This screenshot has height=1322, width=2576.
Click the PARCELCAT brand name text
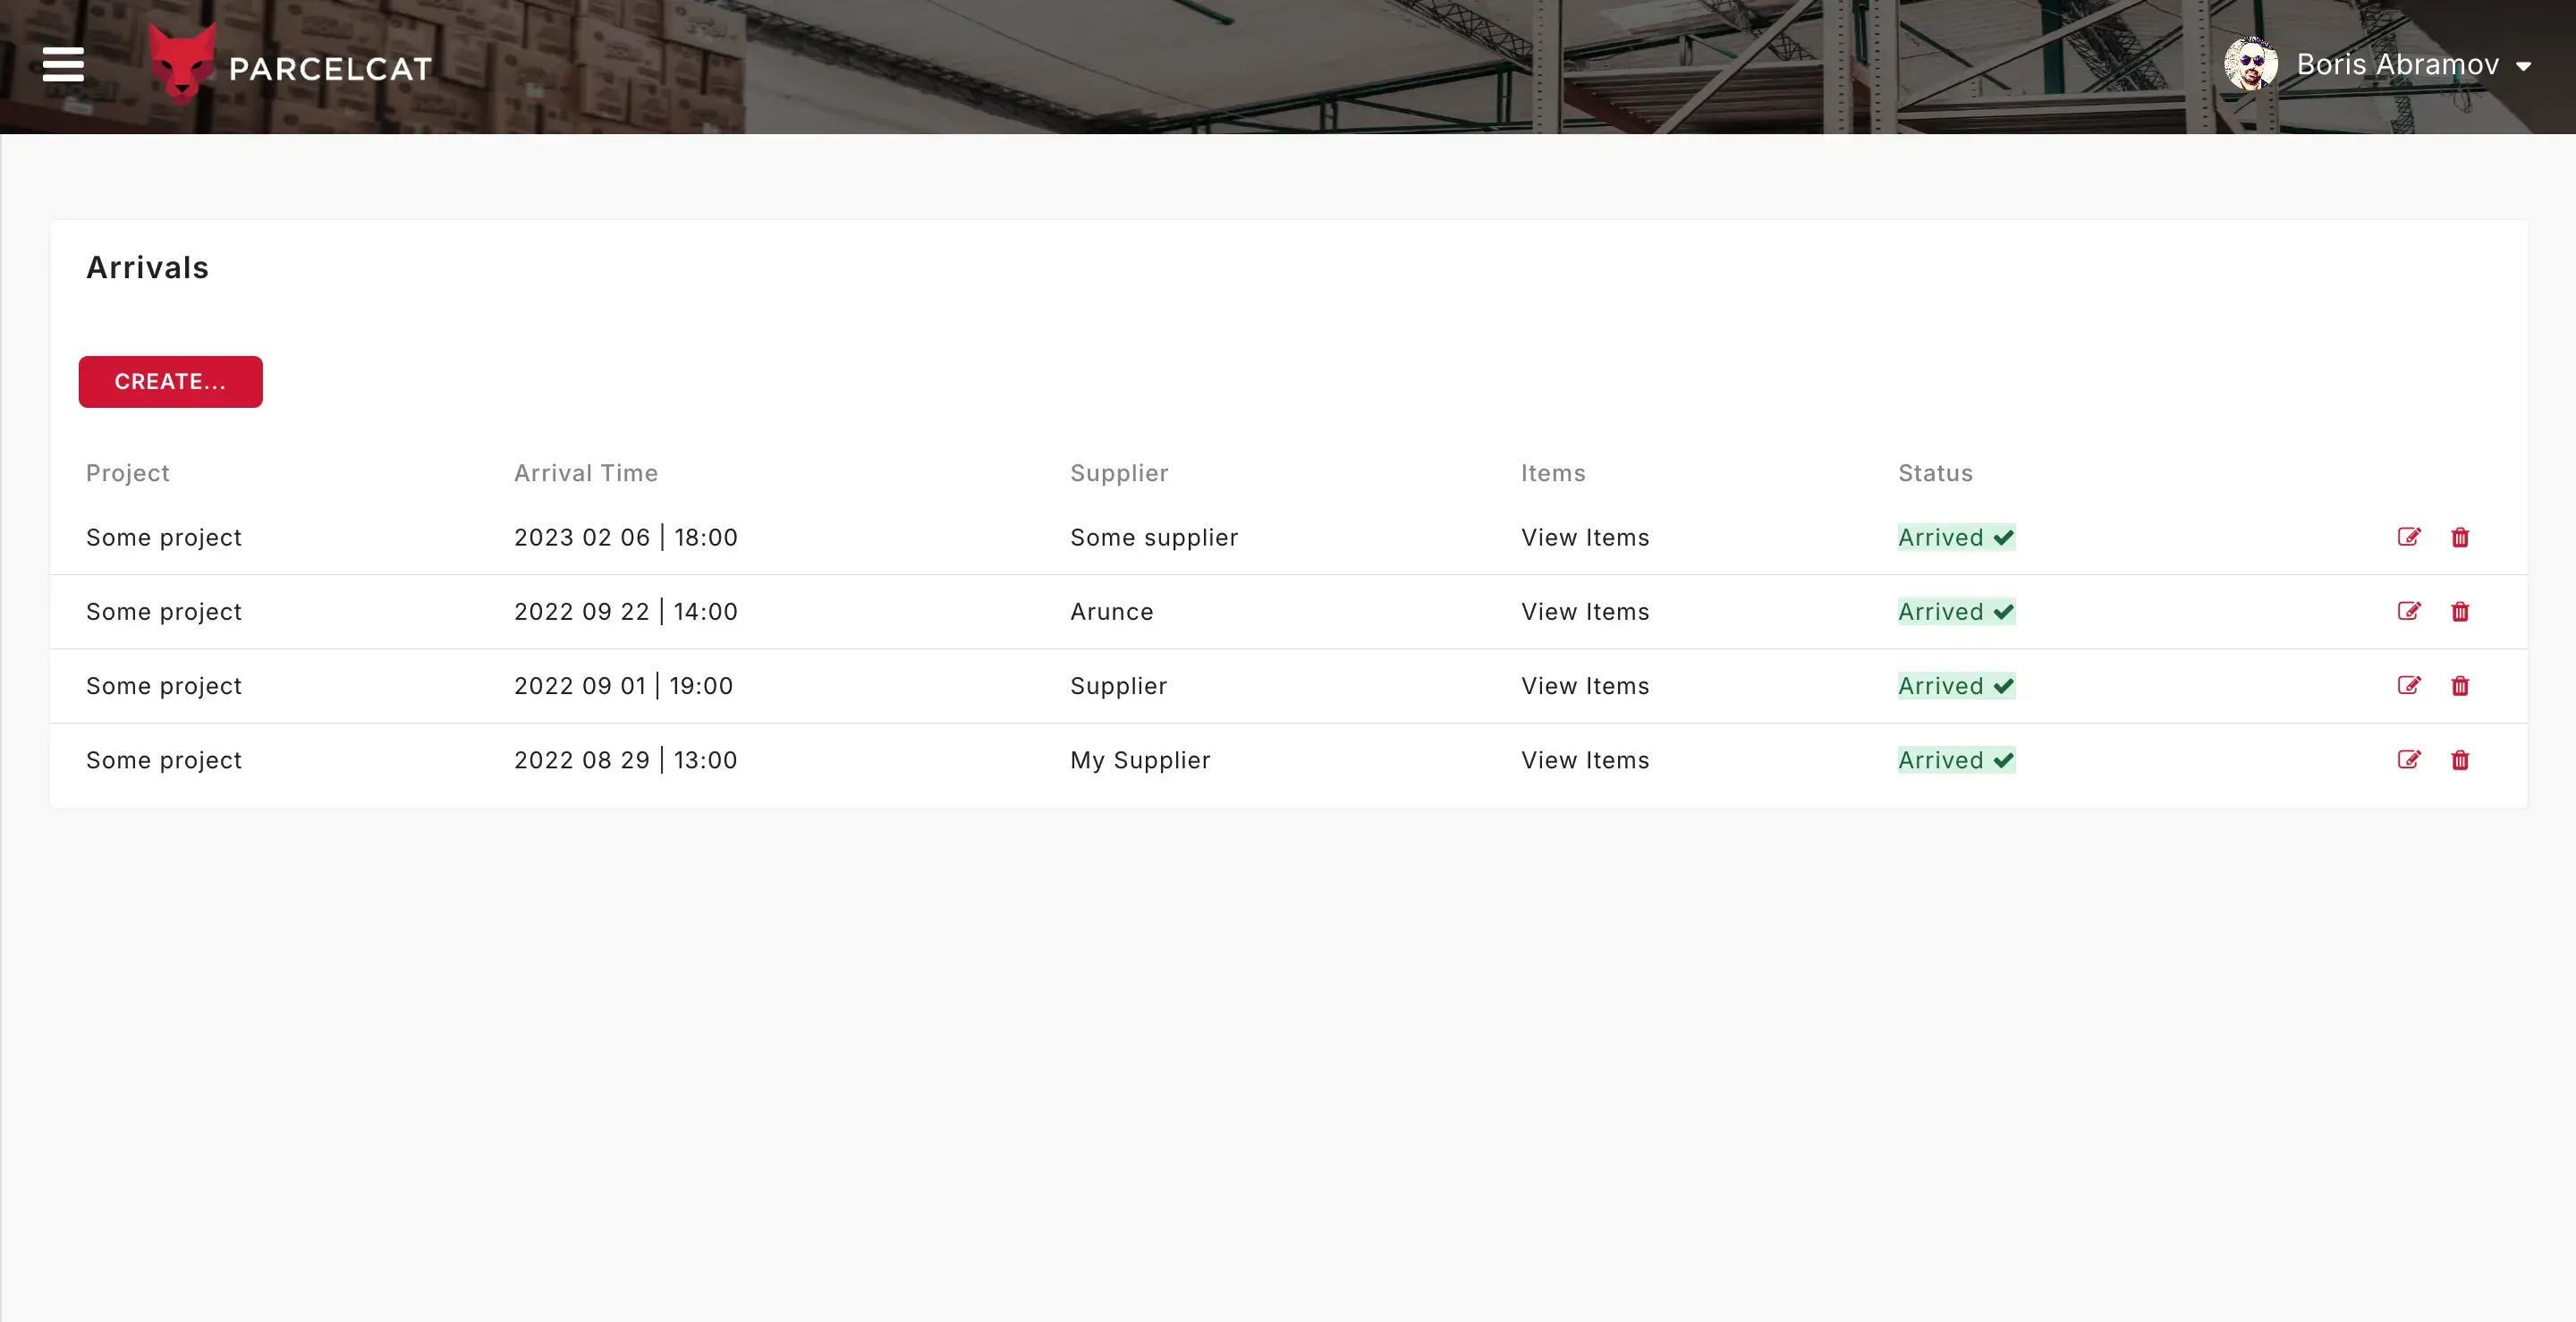(x=330, y=69)
